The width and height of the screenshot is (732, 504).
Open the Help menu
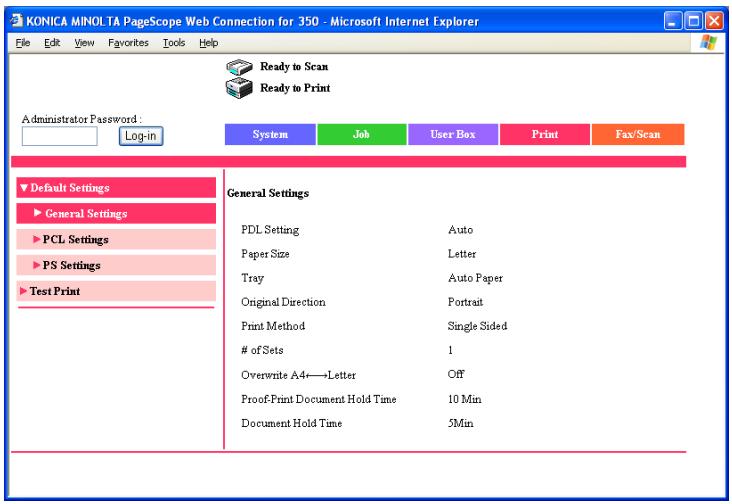[209, 43]
